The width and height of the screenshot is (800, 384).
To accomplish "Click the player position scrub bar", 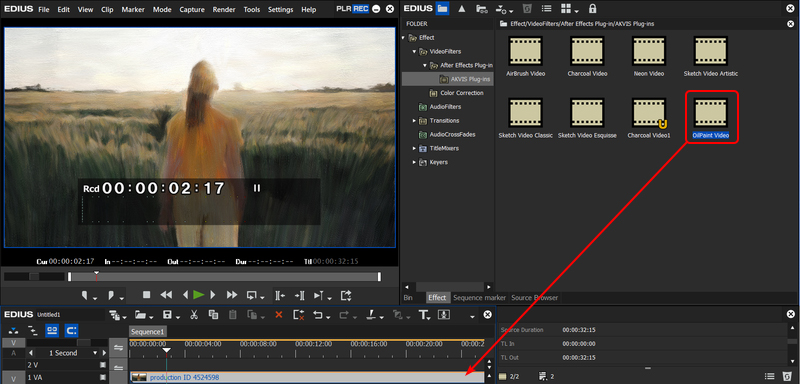I will (x=224, y=276).
